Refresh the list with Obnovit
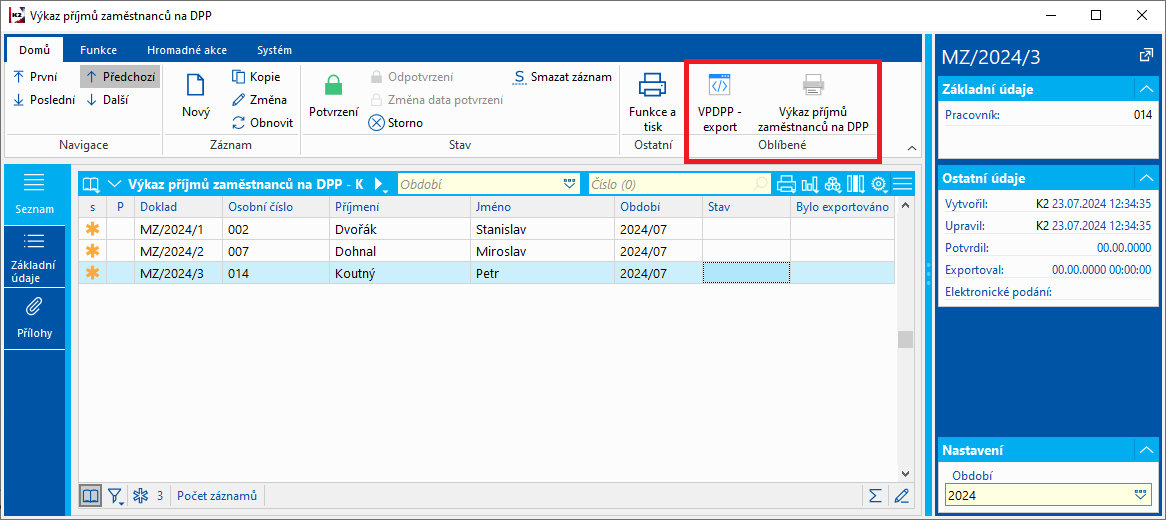This screenshot has height=520, width=1166. [262, 123]
